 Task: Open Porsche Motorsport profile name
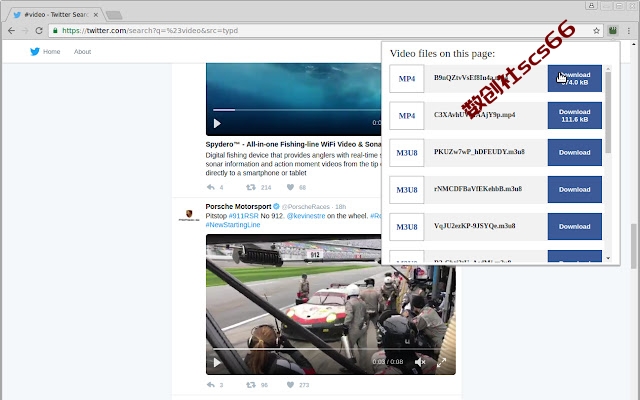pos(238,207)
